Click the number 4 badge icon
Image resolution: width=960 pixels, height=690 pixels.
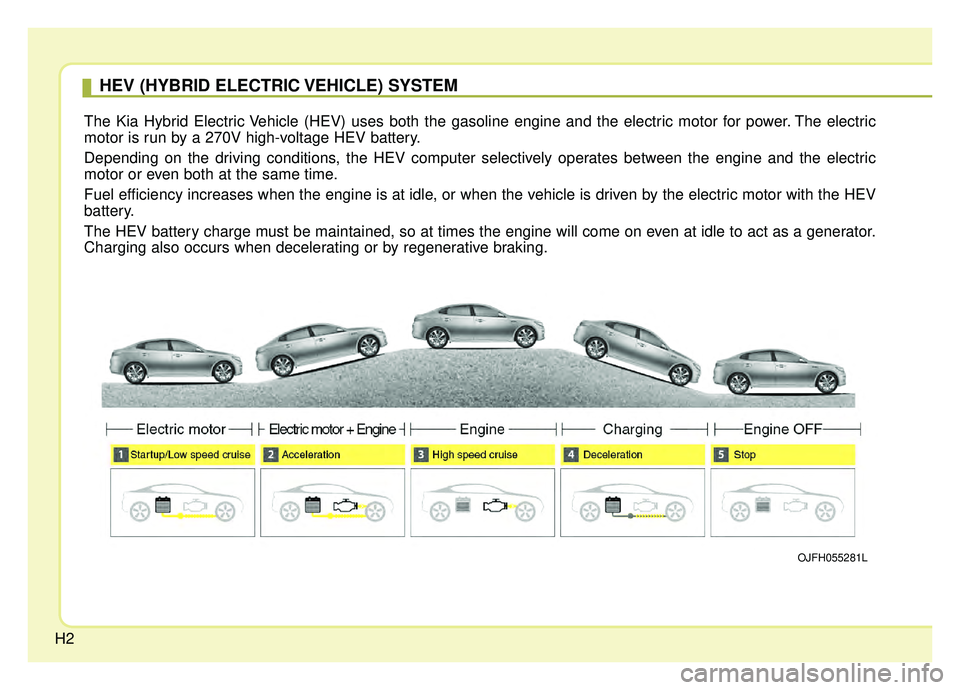point(571,455)
